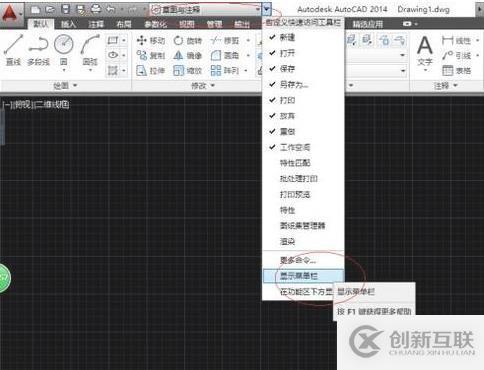This screenshot has width=484, height=370.
Task: Select the Table (表格) tool
Action: tap(456, 70)
